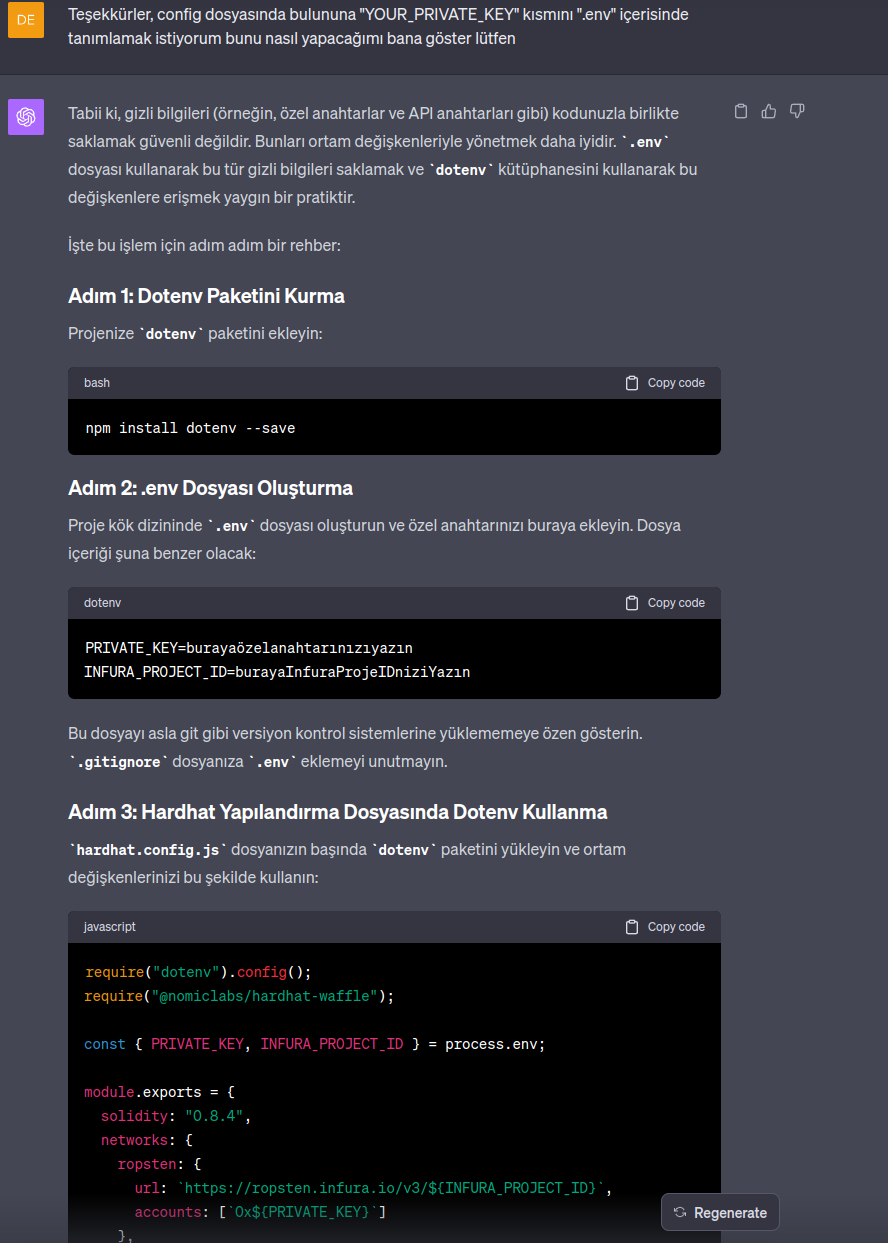Click the require hardhat-waffle line
This screenshot has width=888, height=1243.
click(240, 996)
